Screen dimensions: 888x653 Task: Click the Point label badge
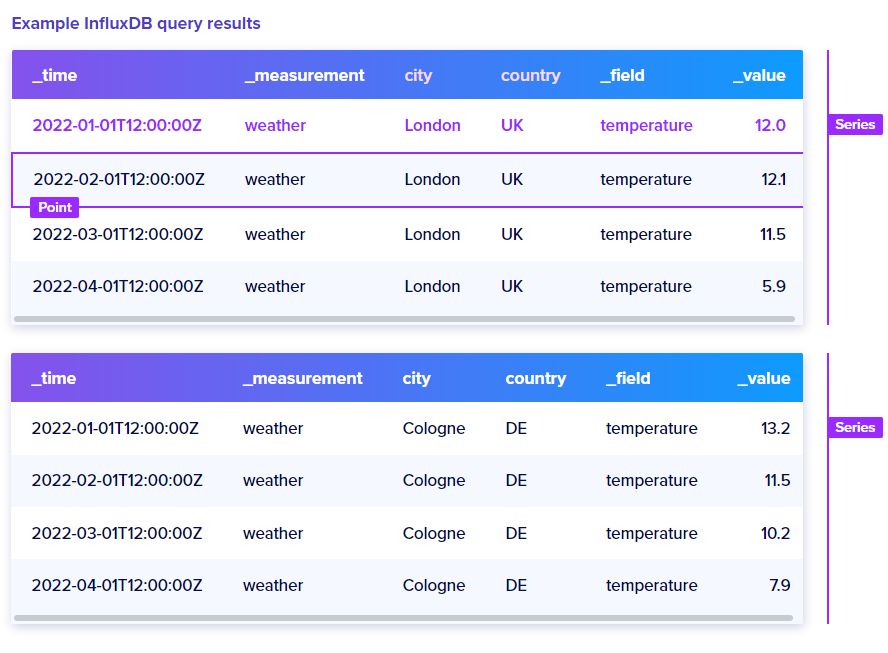54,207
